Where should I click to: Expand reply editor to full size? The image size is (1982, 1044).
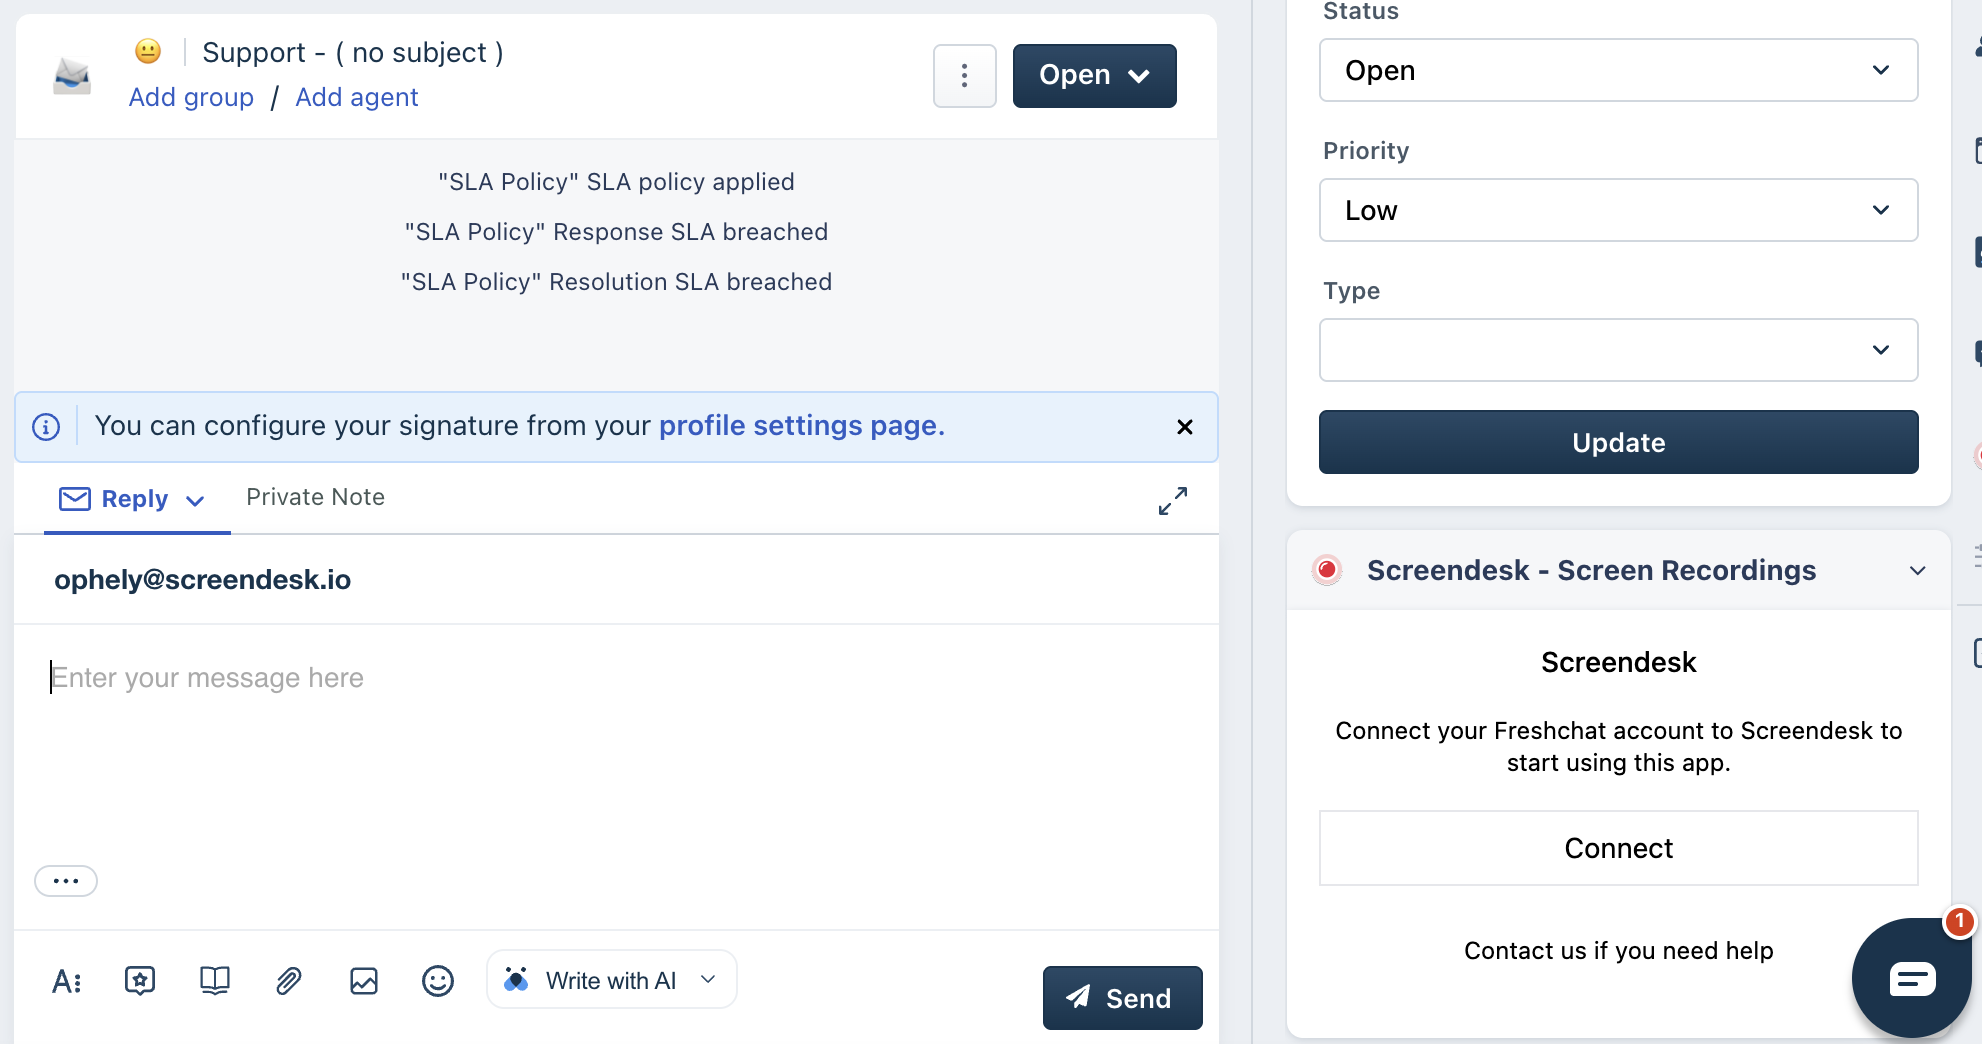1172,501
